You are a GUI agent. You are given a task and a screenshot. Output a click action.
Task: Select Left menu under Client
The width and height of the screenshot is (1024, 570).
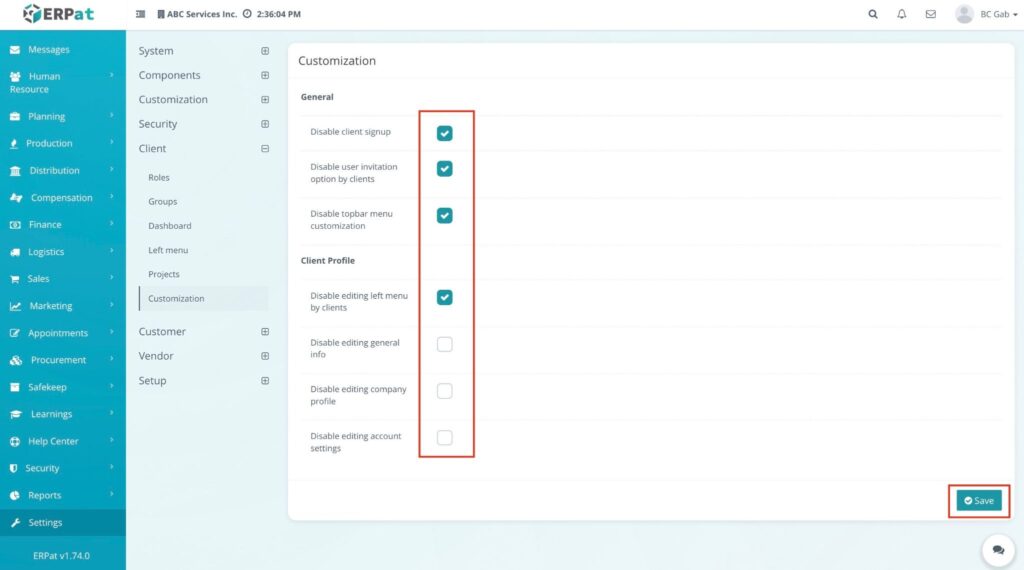click(x=168, y=250)
